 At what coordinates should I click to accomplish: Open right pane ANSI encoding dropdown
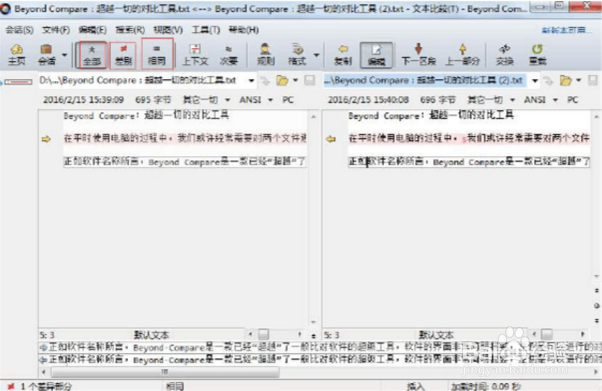(x=541, y=100)
